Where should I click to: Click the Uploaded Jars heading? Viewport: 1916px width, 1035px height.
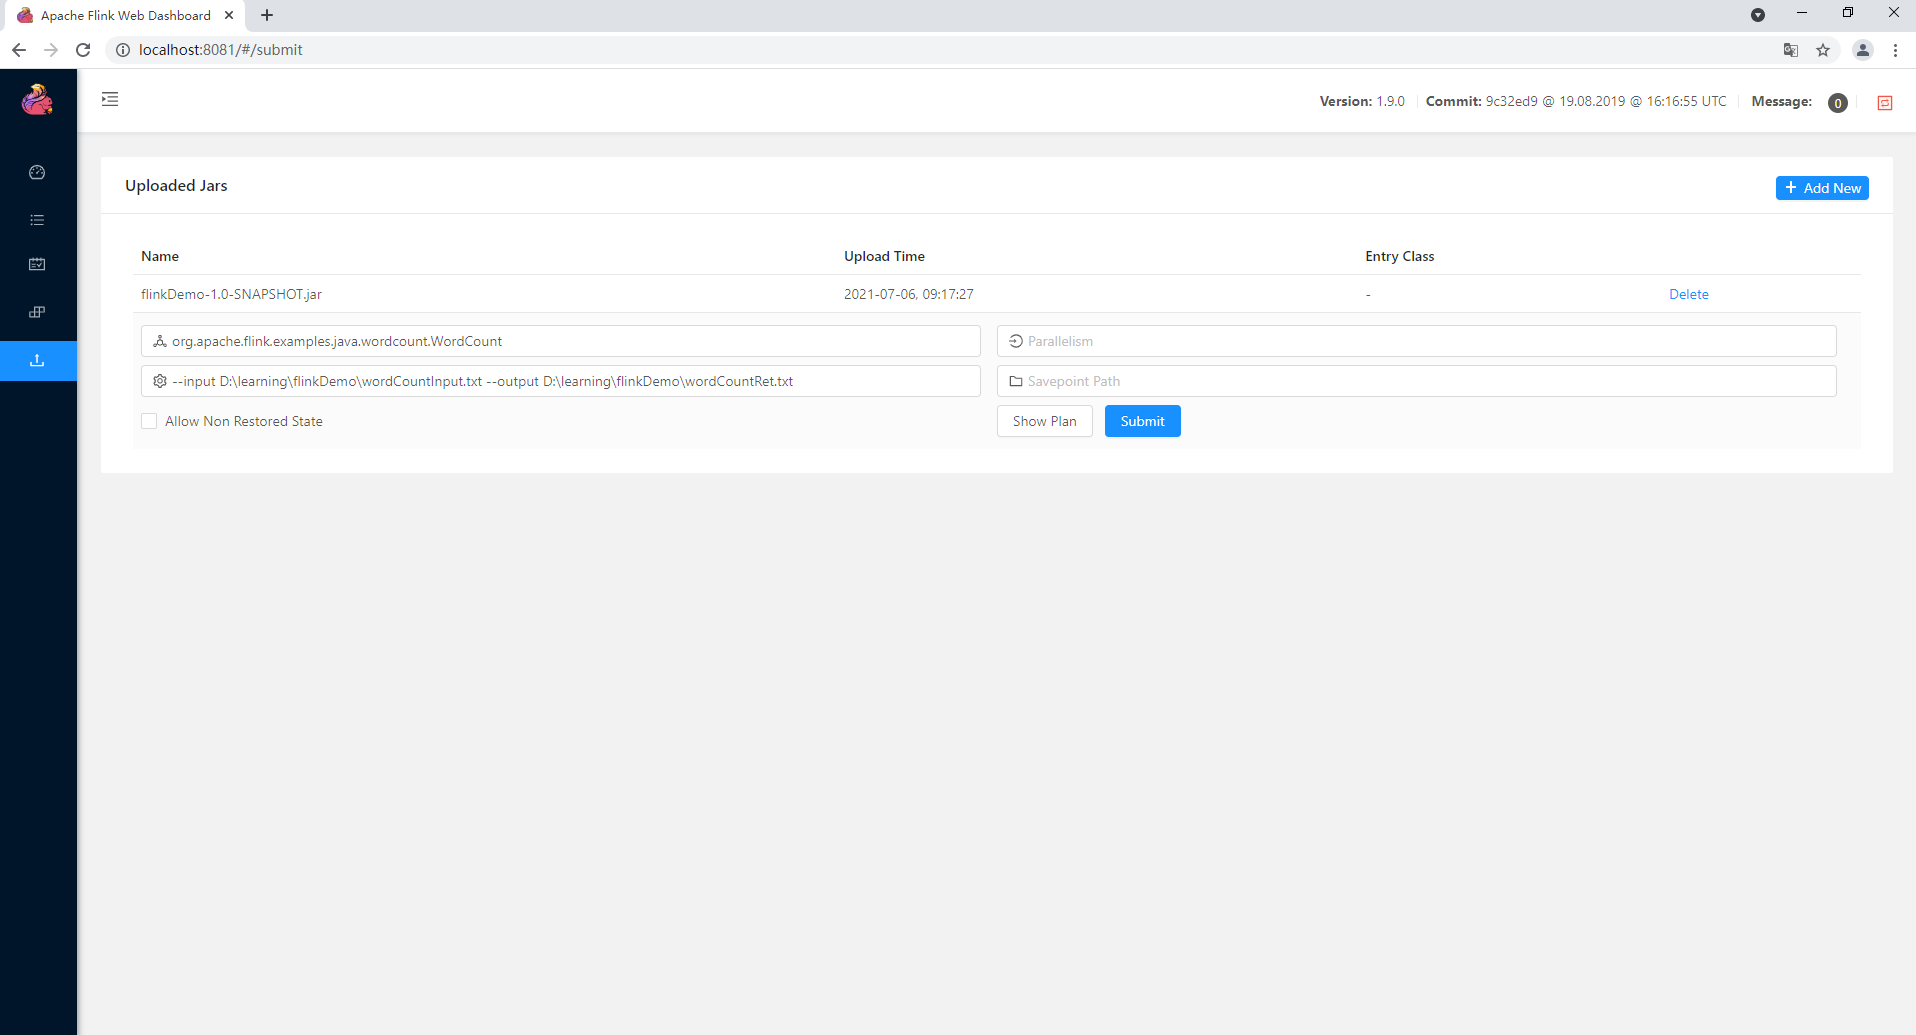coord(176,185)
